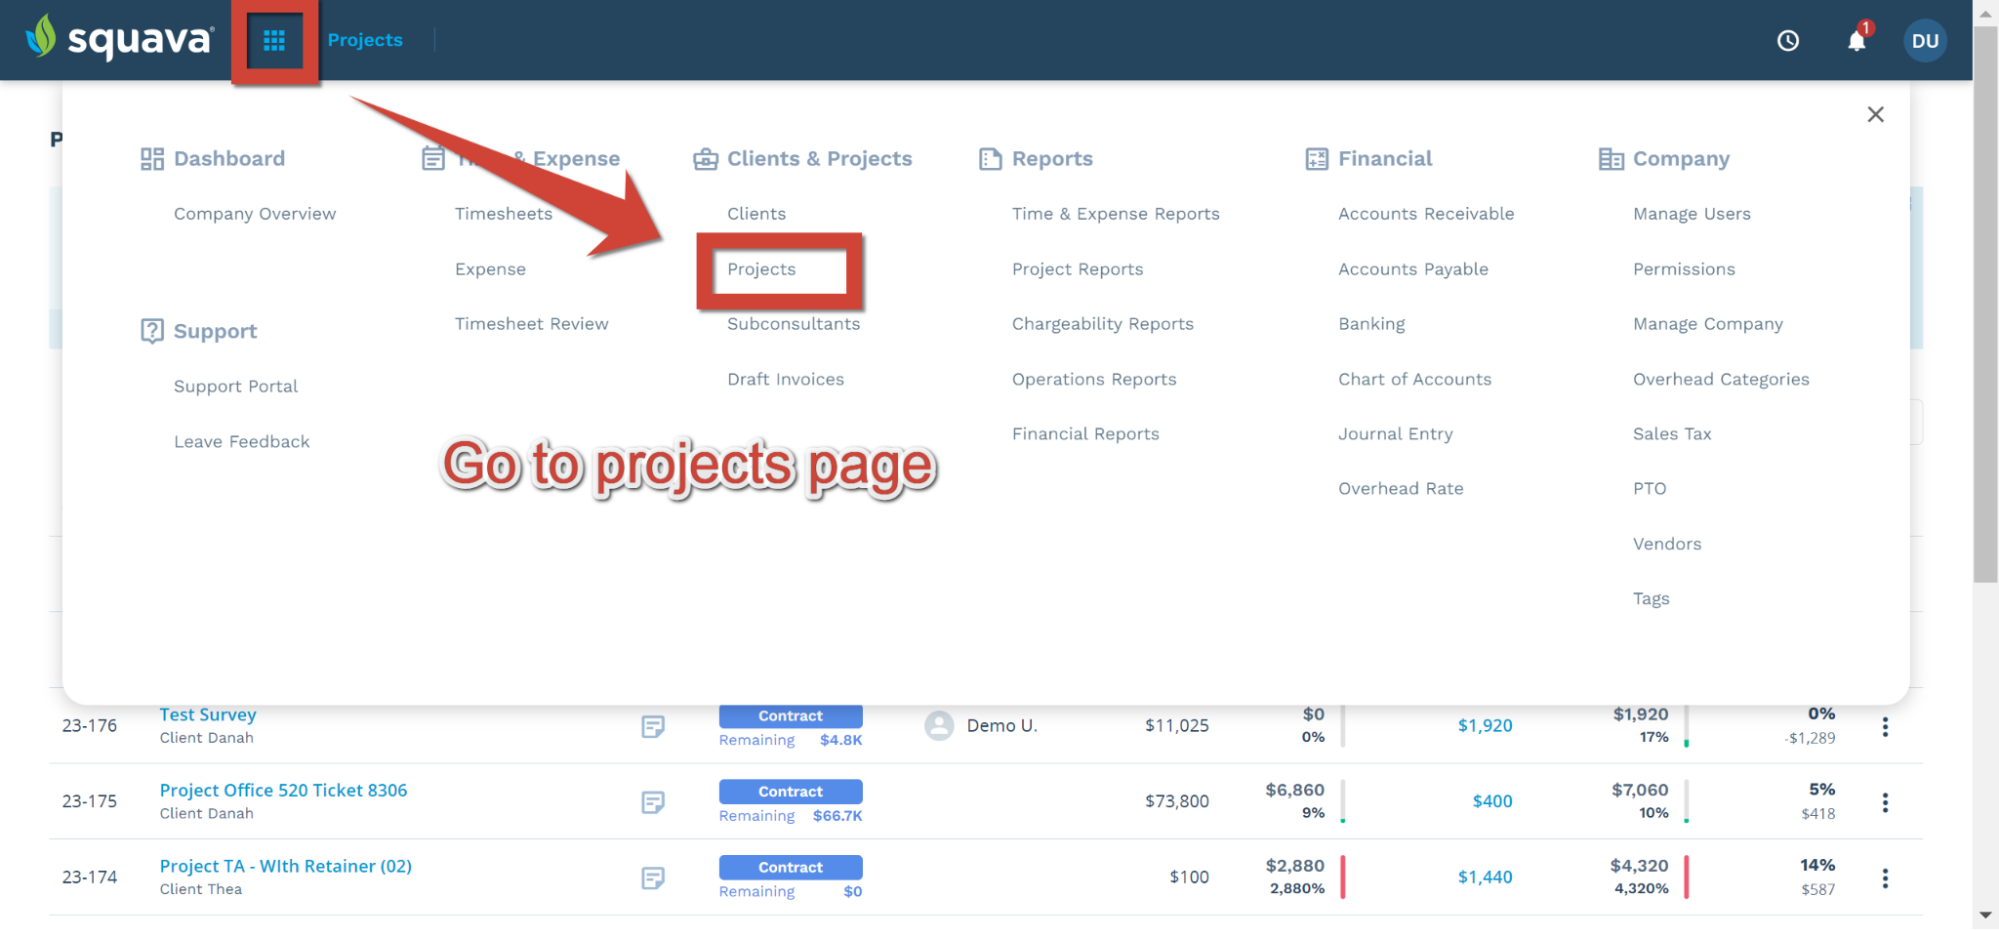Open Support Portal
1999x930 pixels.
(235, 386)
